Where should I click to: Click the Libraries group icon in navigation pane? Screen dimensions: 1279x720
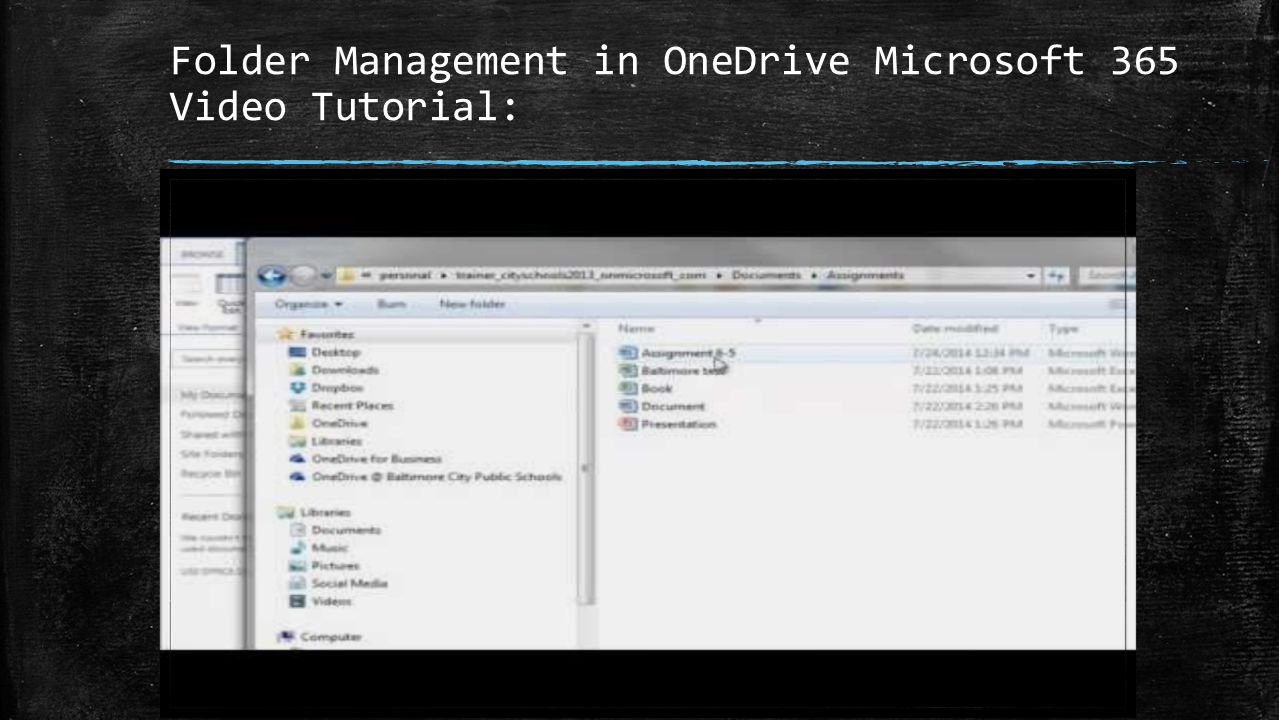pos(284,512)
